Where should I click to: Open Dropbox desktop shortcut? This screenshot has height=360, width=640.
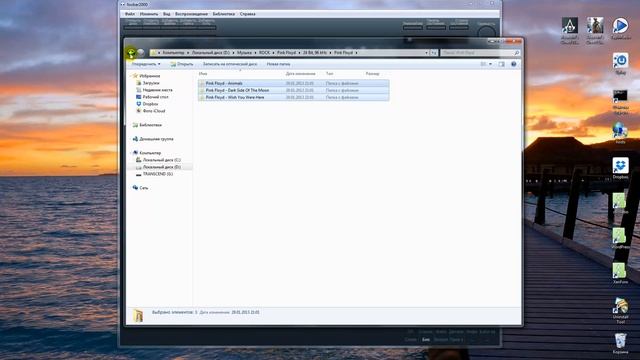pos(620,168)
